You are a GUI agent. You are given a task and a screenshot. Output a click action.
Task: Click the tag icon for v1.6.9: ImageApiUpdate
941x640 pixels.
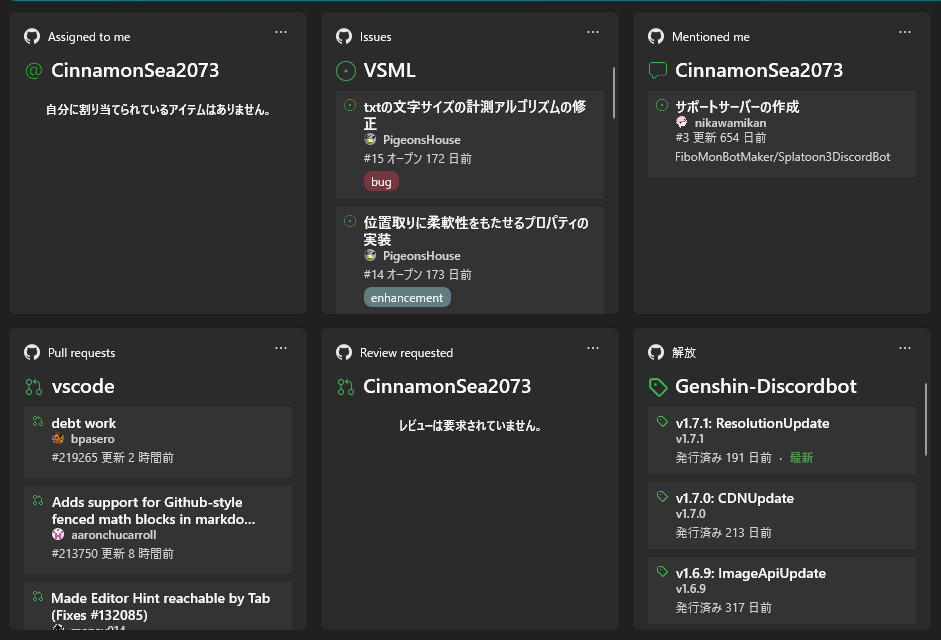[662, 572]
